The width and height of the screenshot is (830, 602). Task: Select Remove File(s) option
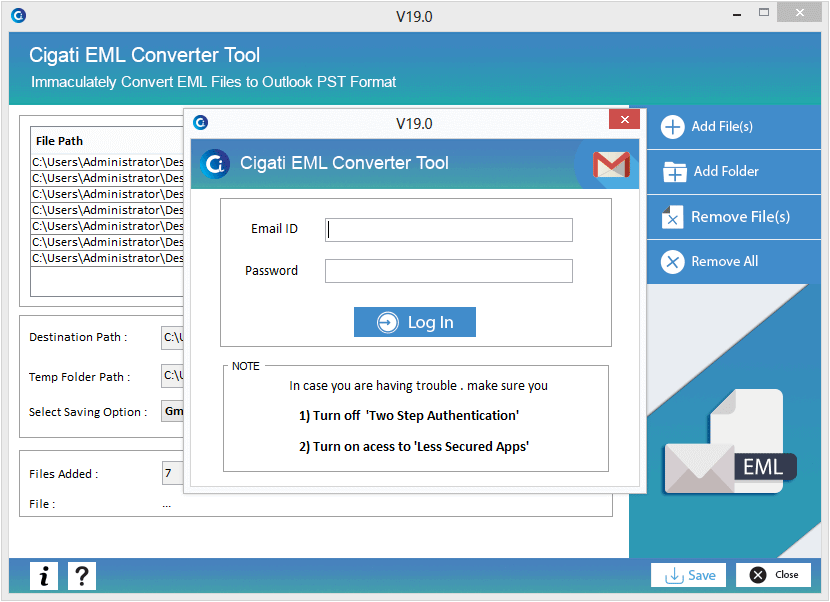tap(734, 217)
